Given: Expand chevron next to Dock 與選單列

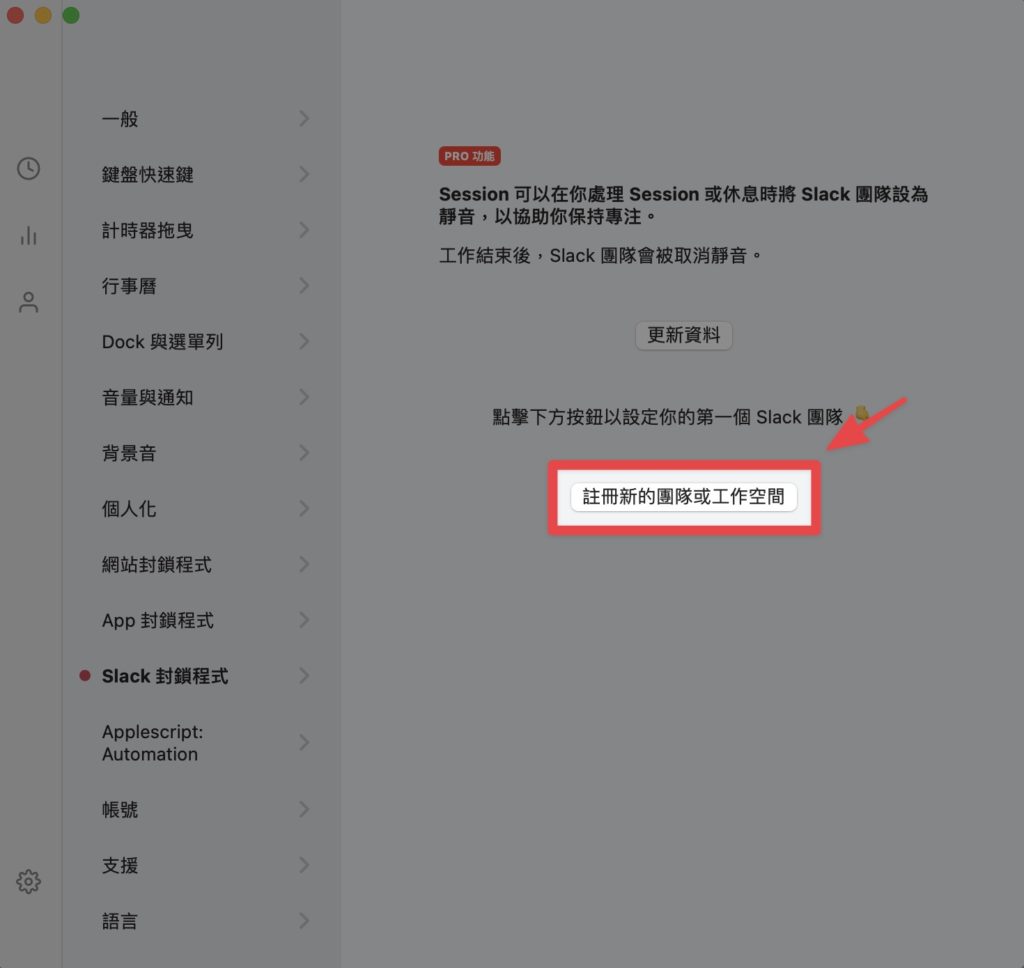Looking at the screenshot, I should [304, 341].
